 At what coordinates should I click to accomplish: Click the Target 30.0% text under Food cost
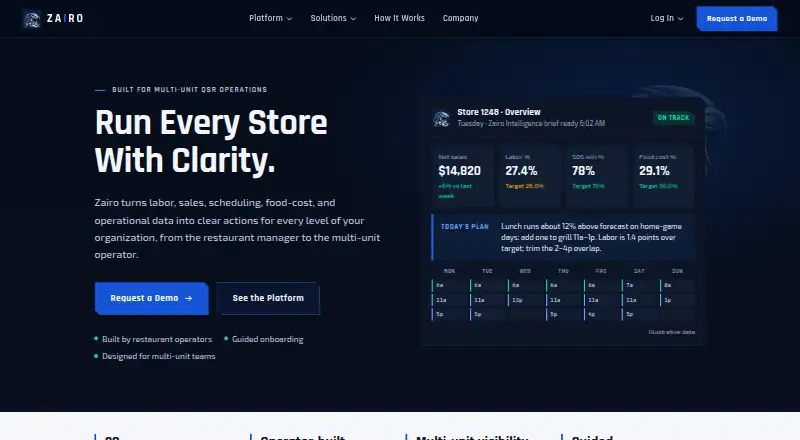658,186
